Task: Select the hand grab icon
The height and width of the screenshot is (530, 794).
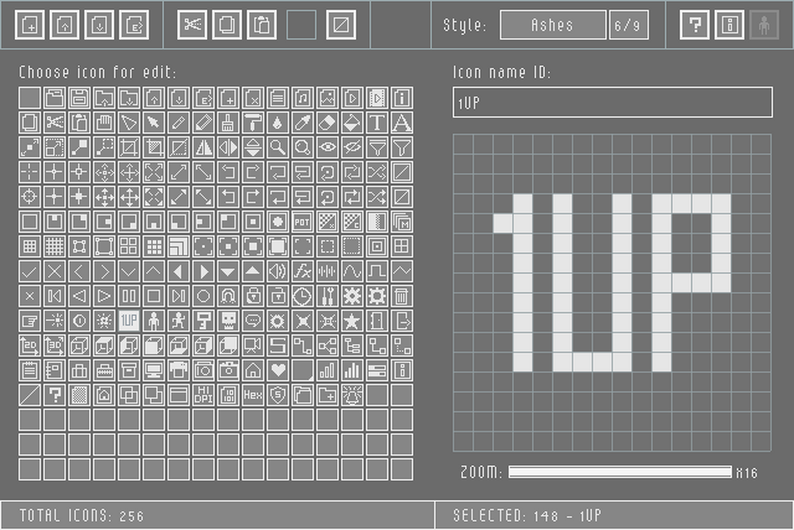Action: coord(104,123)
